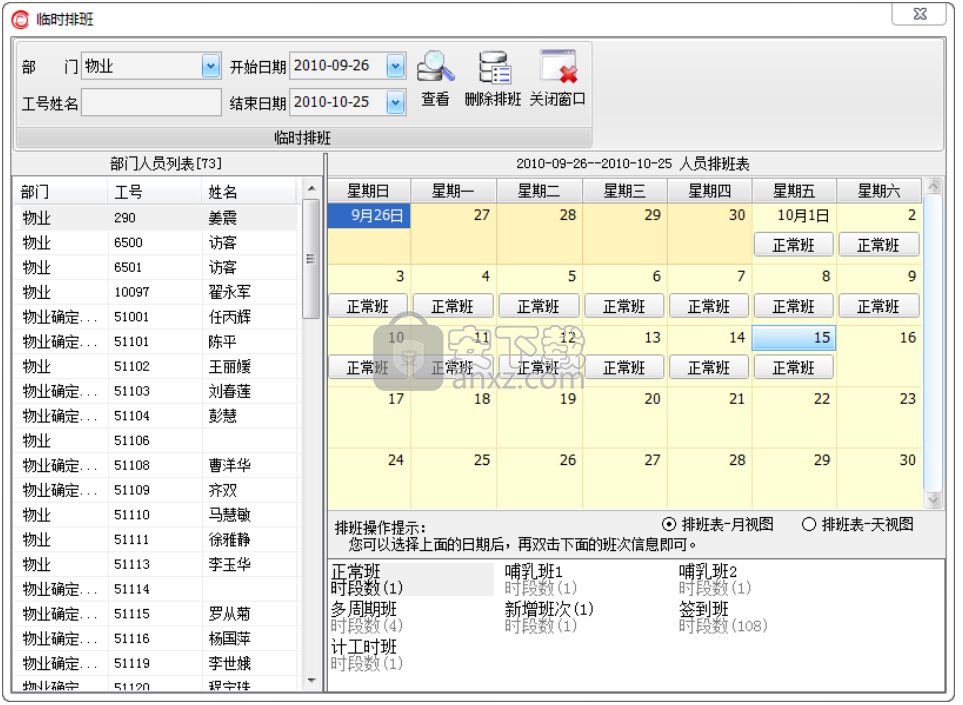
Task: Select employee 曹洋华 row
Action: [x=157, y=465]
